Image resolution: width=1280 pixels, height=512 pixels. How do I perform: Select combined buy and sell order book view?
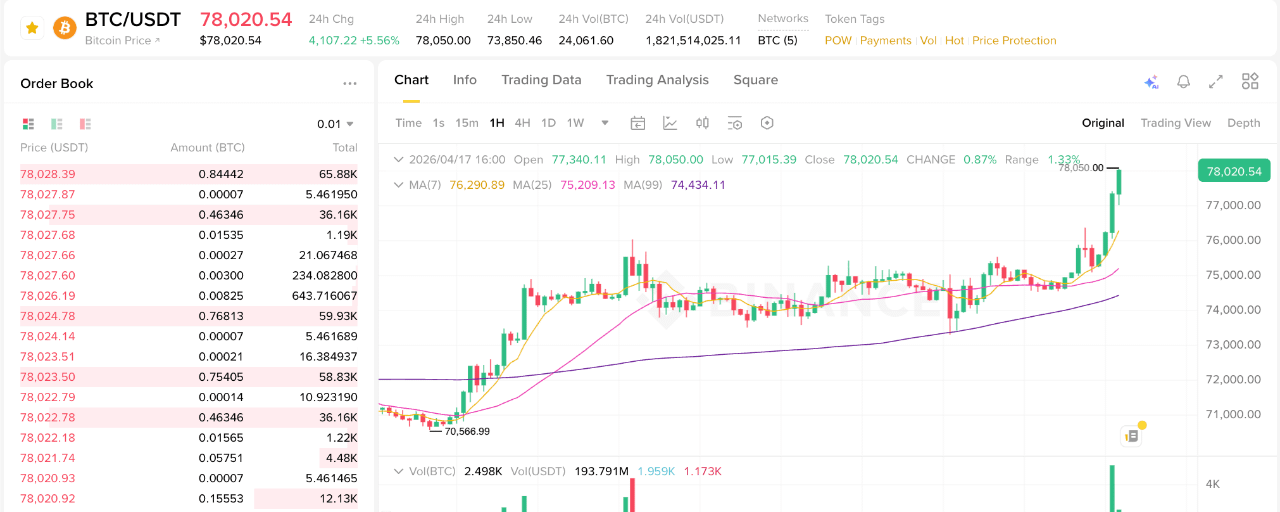pyautogui.click(x=28, y=124)
